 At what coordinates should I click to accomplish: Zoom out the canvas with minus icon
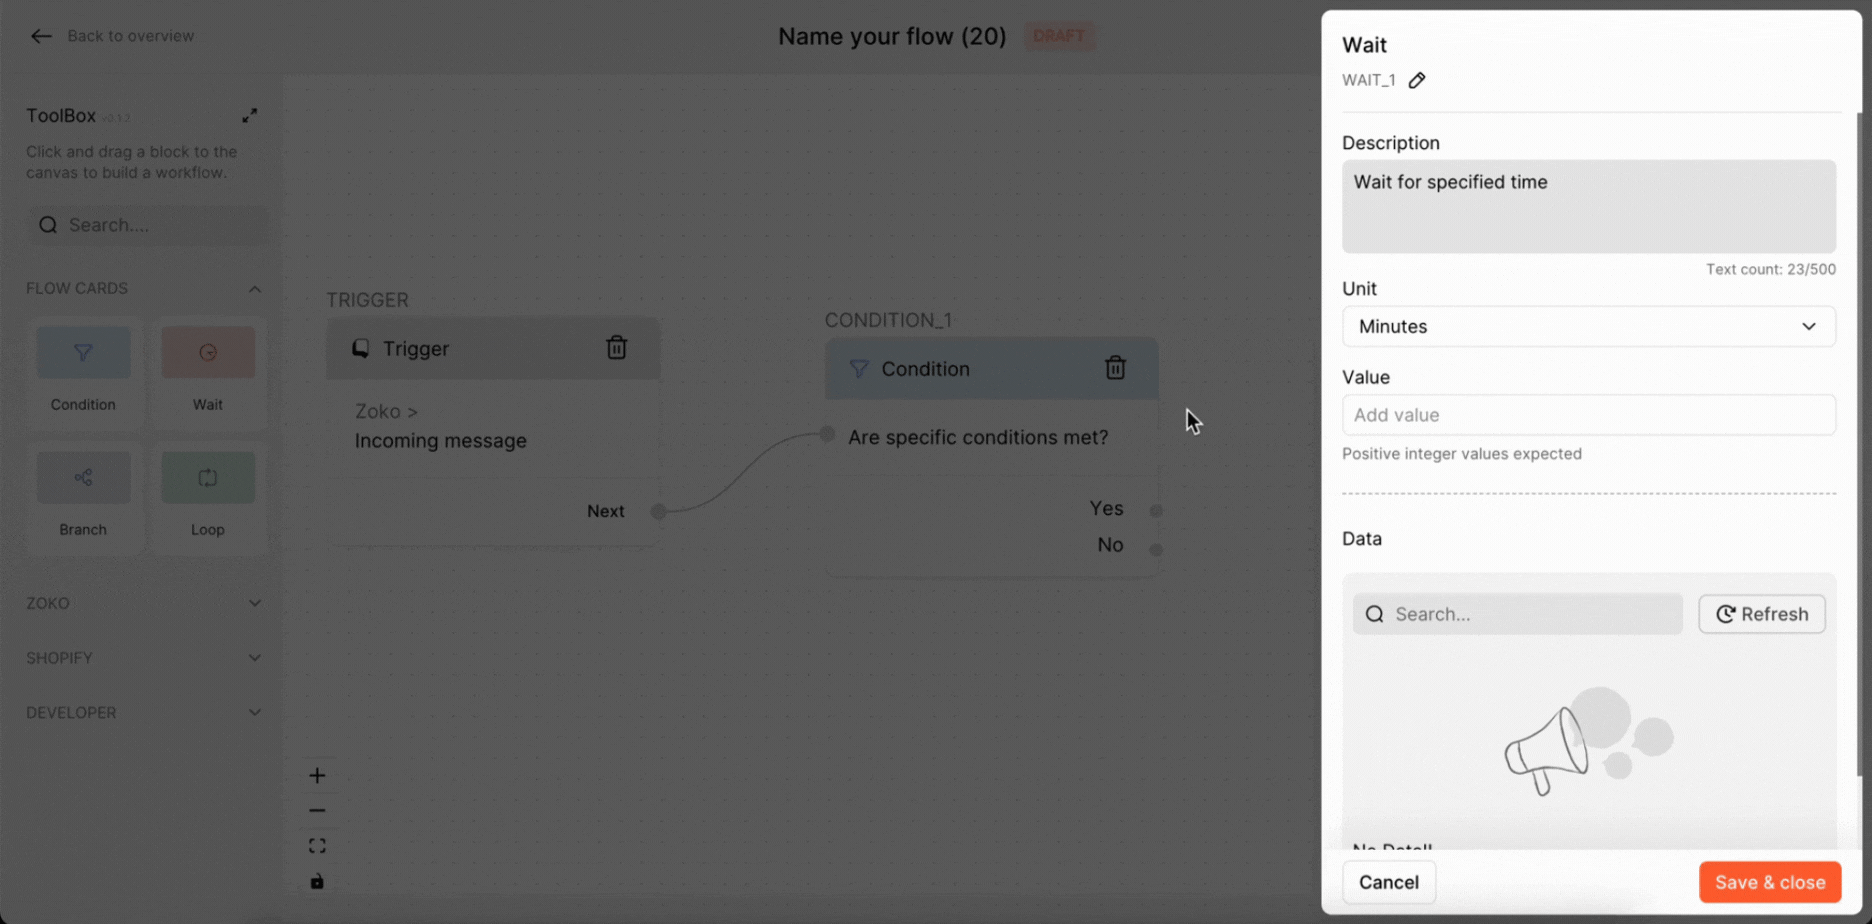[317, 811]
